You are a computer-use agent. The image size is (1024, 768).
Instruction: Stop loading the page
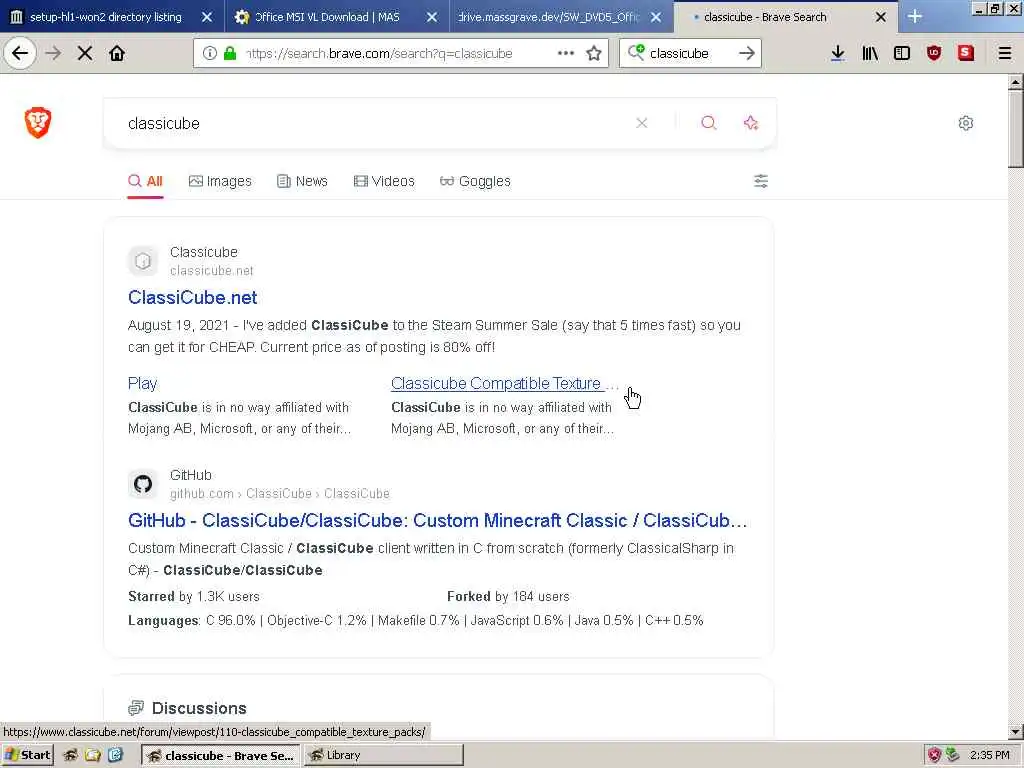click(x=85, y=53)
